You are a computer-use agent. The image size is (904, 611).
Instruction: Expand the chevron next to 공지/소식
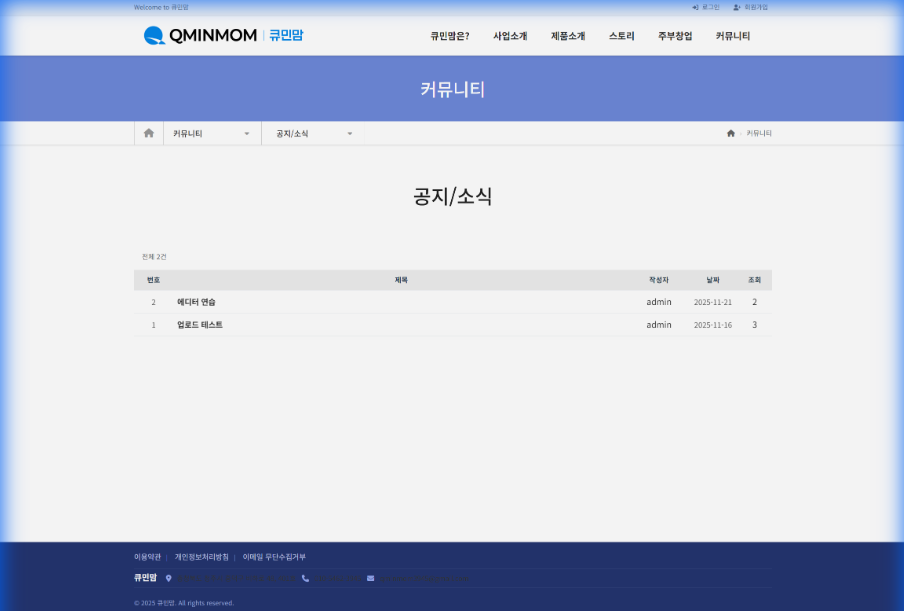tap(350, 132)
